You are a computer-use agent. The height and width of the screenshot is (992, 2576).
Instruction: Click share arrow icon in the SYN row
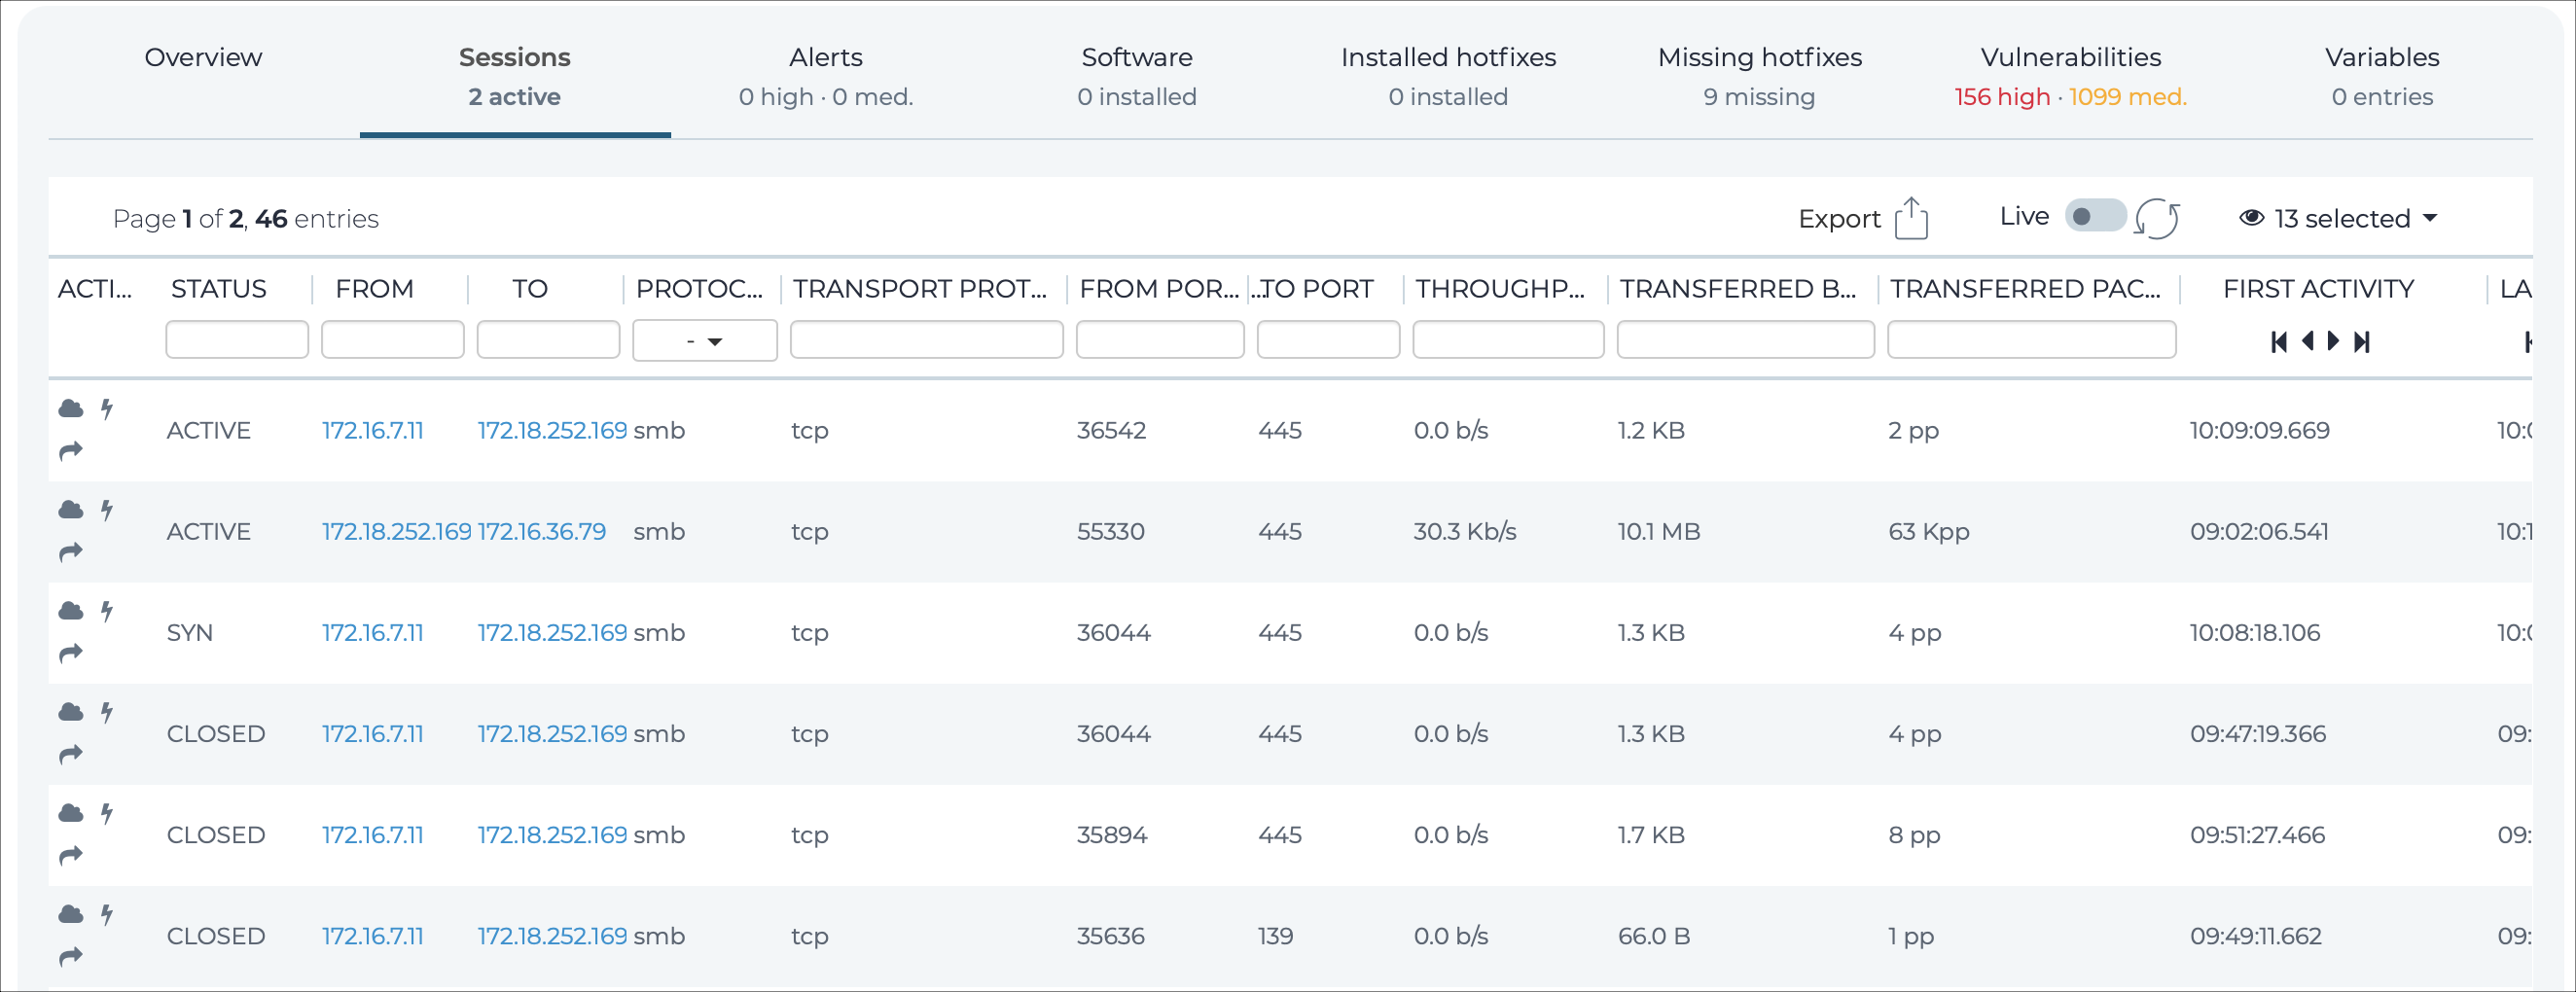[x=71, y=654]
